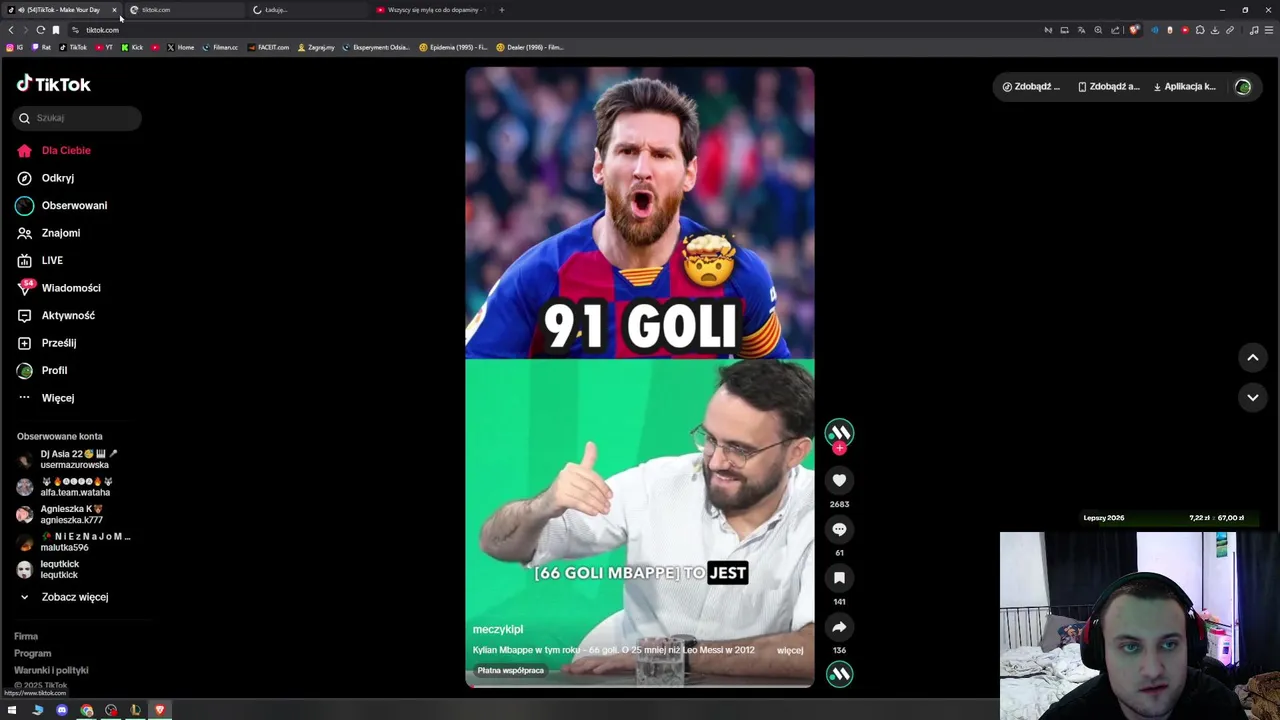Save video with the bookmark icon
Screen dimensions: 1280x720
click(839, 578)
